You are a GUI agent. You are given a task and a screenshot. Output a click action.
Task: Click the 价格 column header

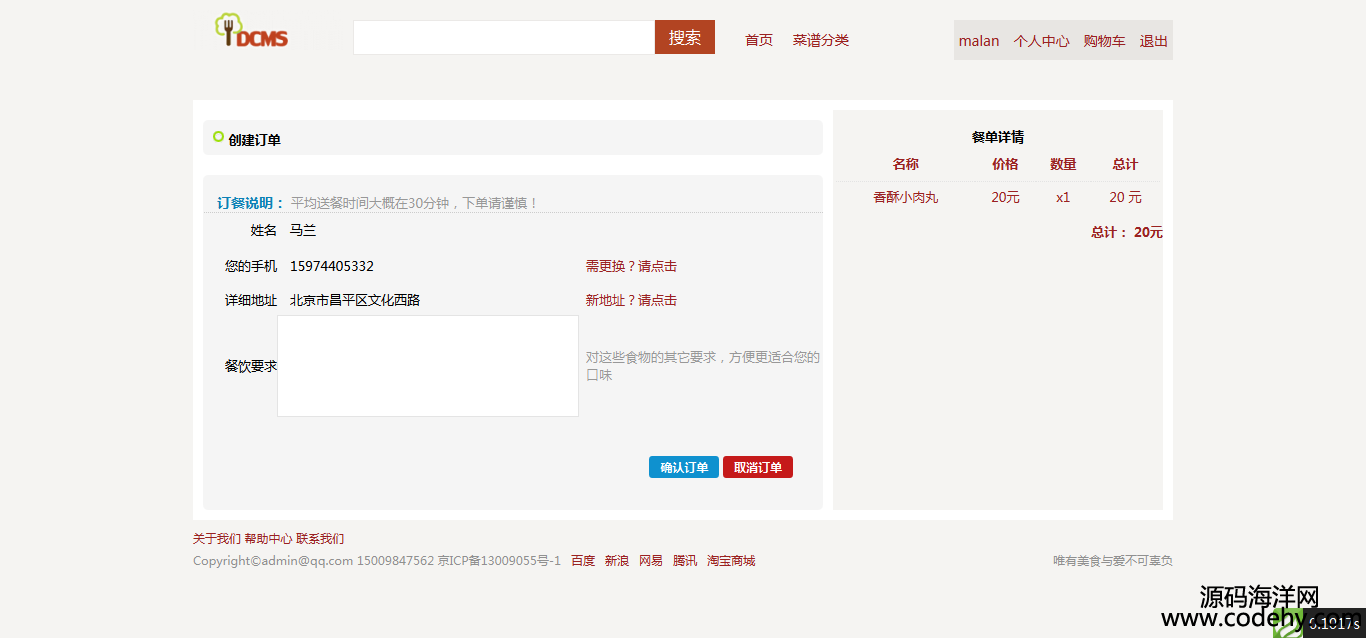(1005, 164)
